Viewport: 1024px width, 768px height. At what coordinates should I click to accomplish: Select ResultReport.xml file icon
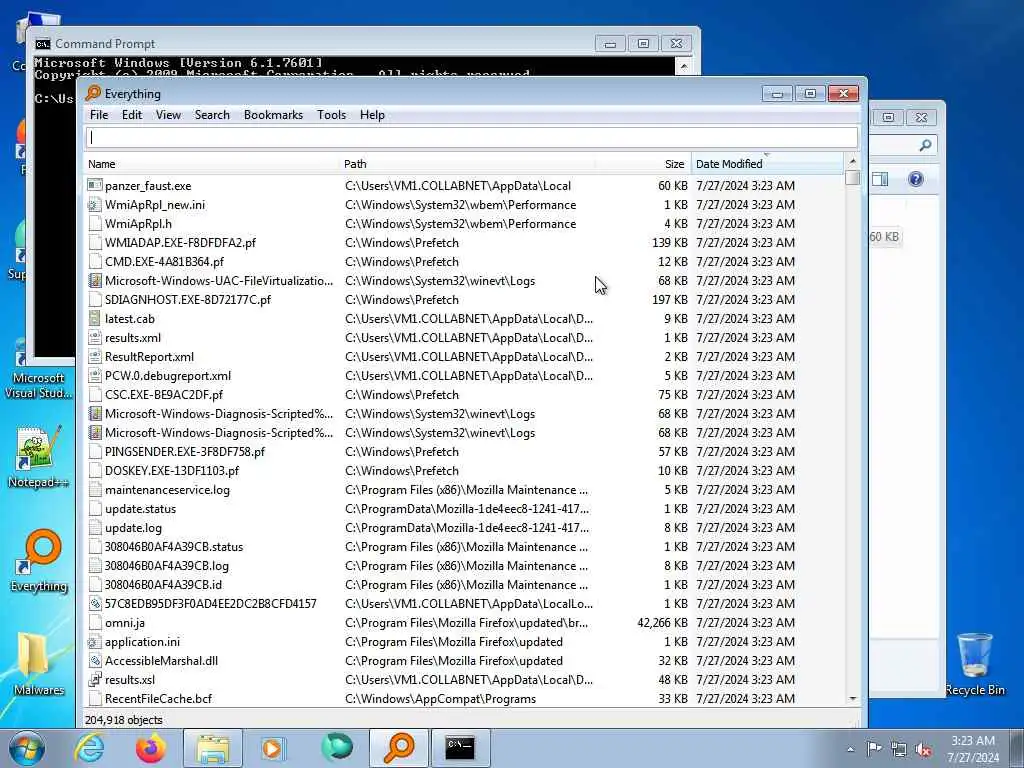point(95,357)
